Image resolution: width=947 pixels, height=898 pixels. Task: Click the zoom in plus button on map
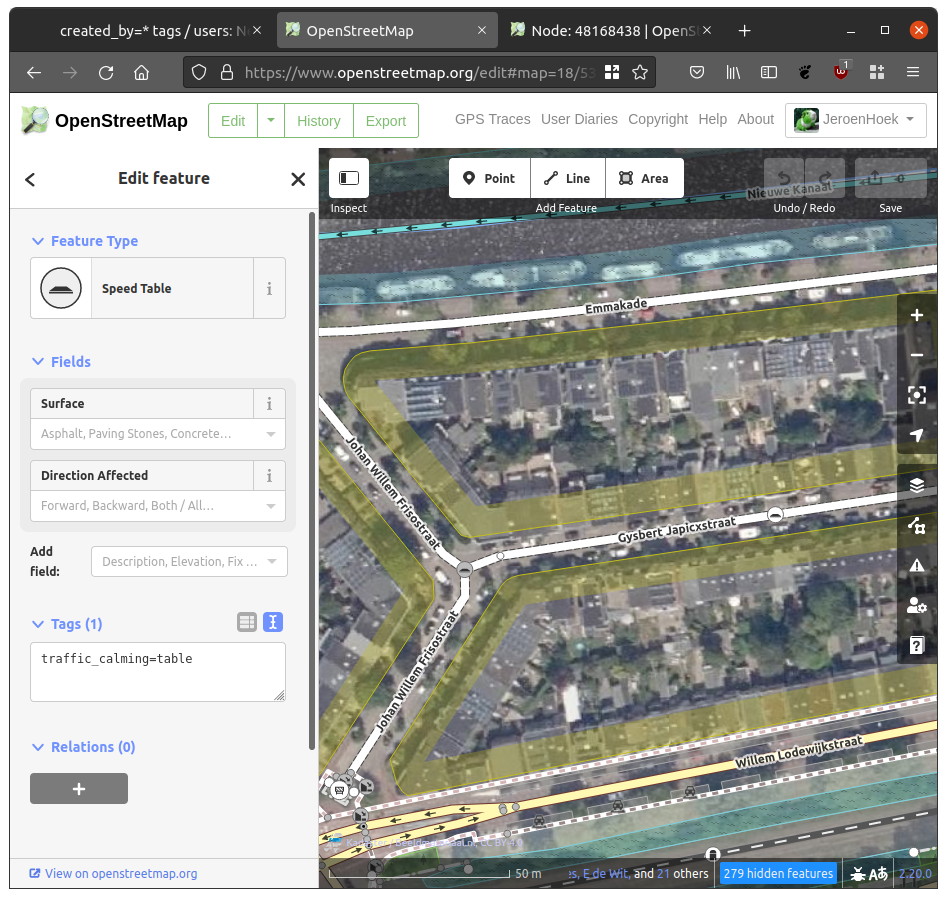click(x=916, y=316)
